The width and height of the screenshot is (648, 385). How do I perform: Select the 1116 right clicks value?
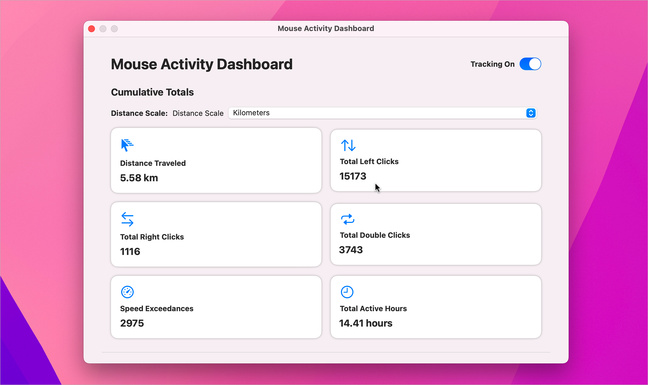(x=130, y=252)
